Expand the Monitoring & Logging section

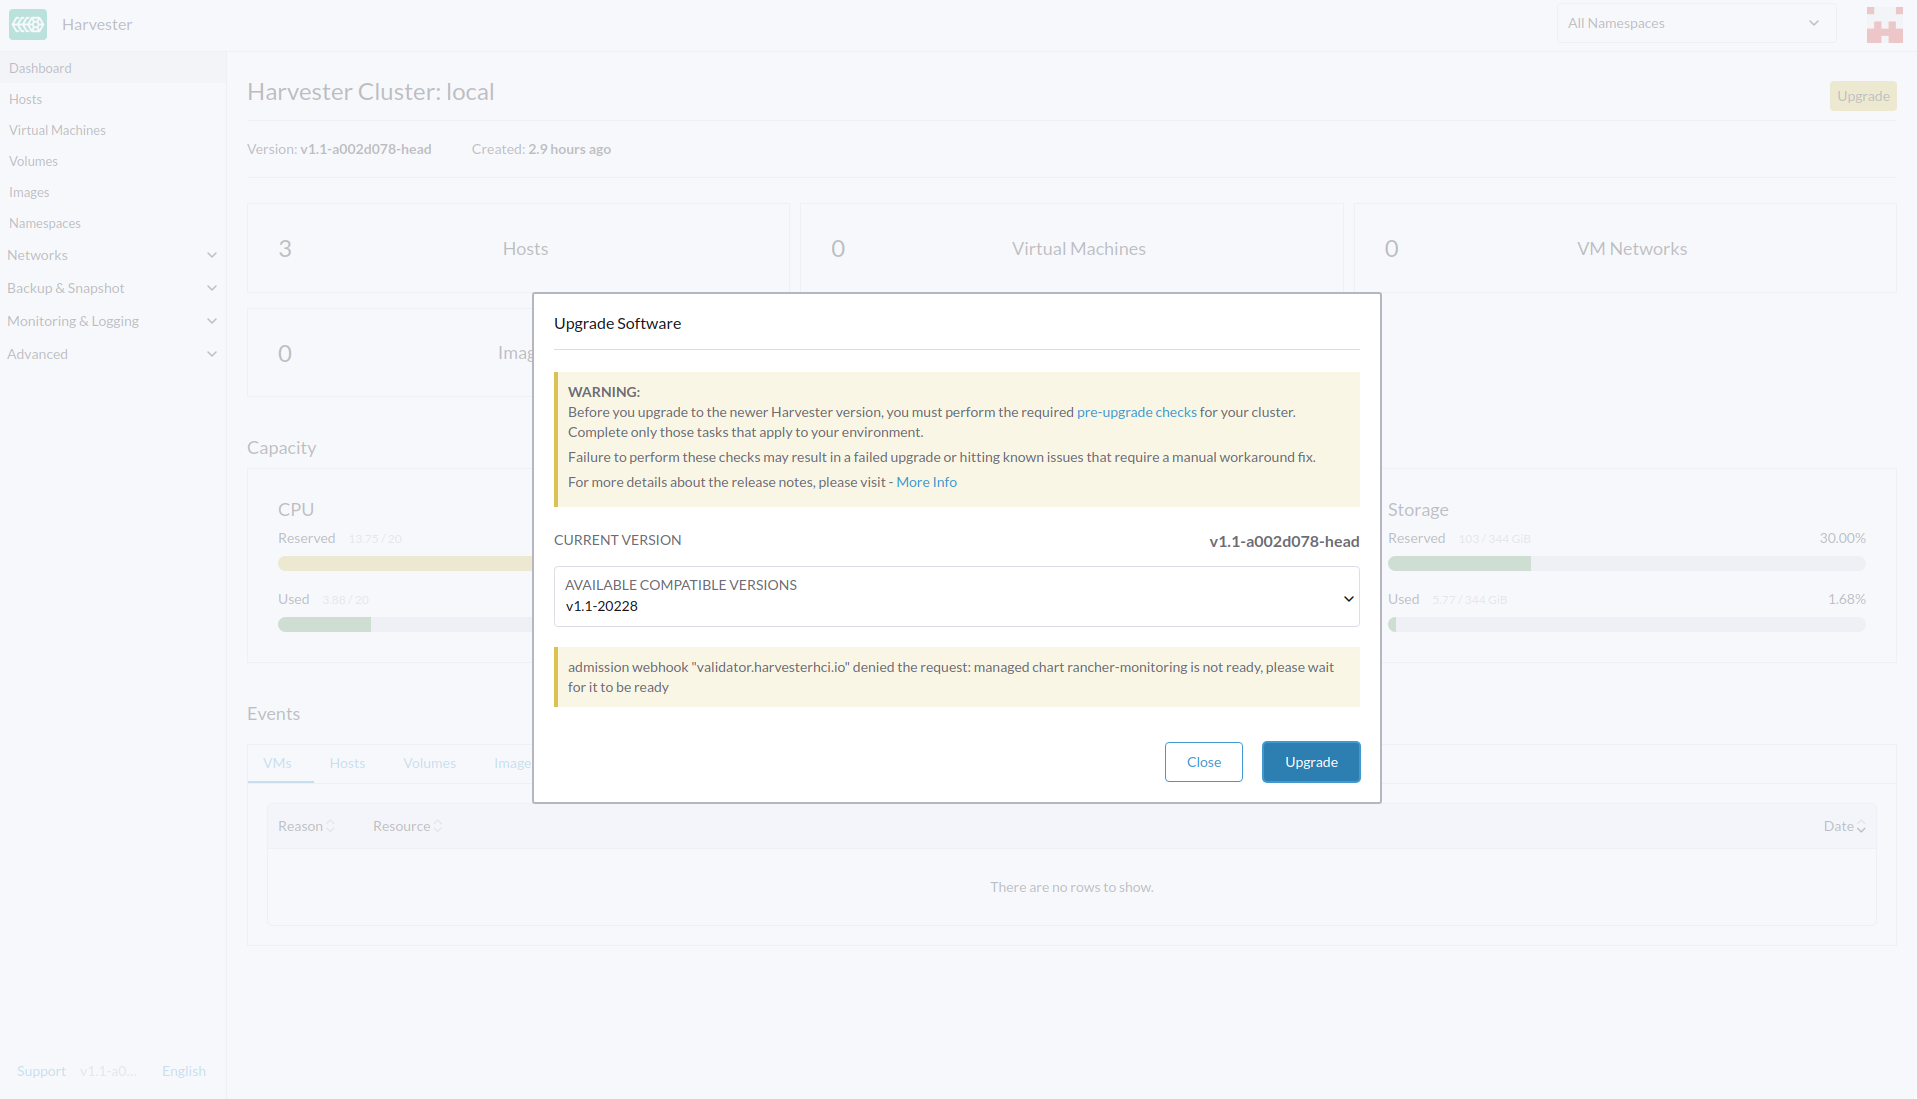pos(212,321)
